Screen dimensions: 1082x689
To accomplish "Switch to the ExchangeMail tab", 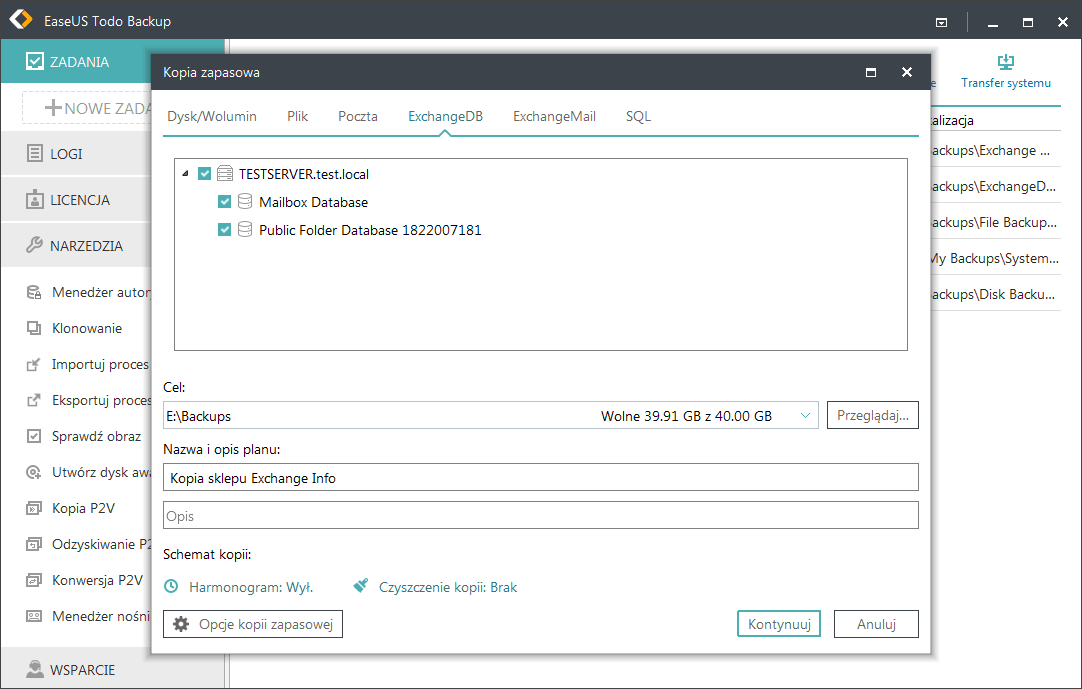I will tap(554, 116).
